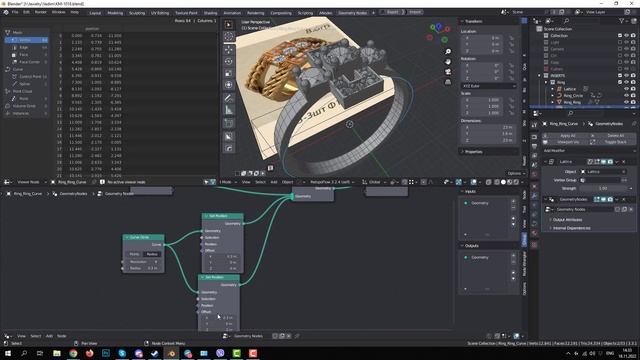
Task: Switch to the Modeling workspace tab
Action: point(115,13)
